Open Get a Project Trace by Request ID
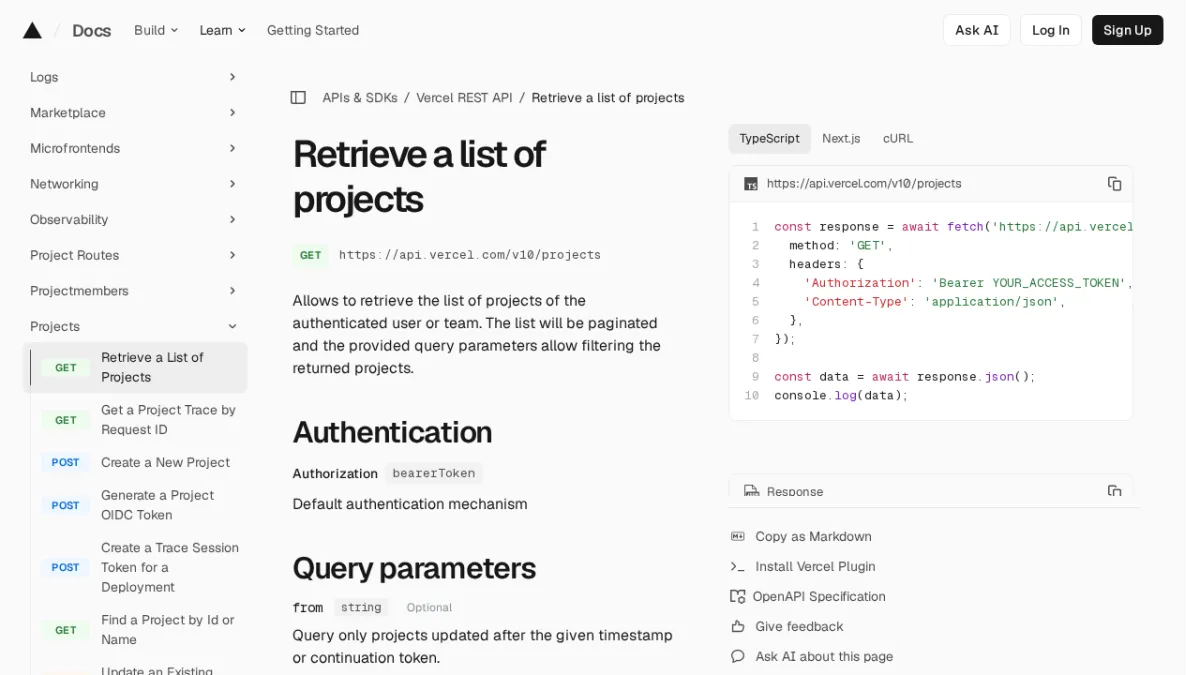The image size is (1200, 675). point(135,420)
